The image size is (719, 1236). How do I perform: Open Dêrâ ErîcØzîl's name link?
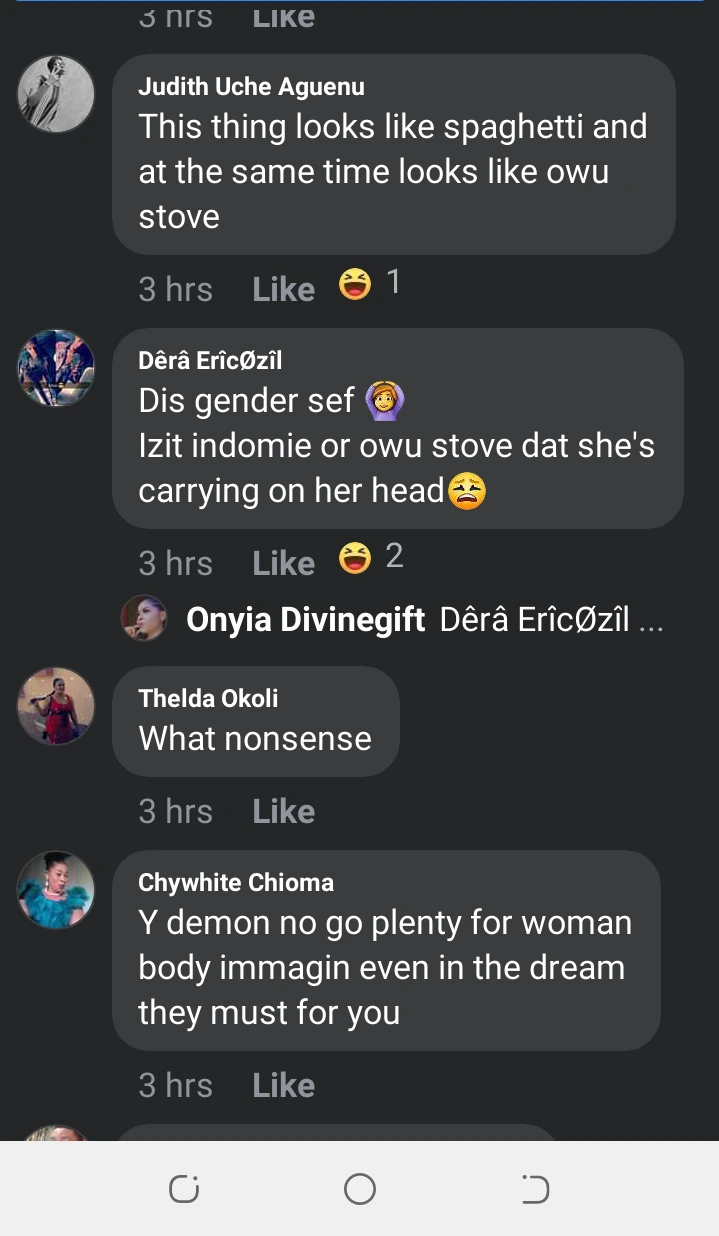[210, 360]
